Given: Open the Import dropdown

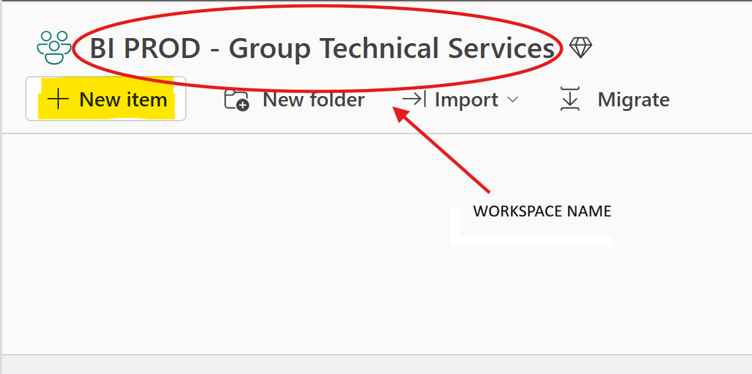Looking at the screenshot, I should point(460,100).
